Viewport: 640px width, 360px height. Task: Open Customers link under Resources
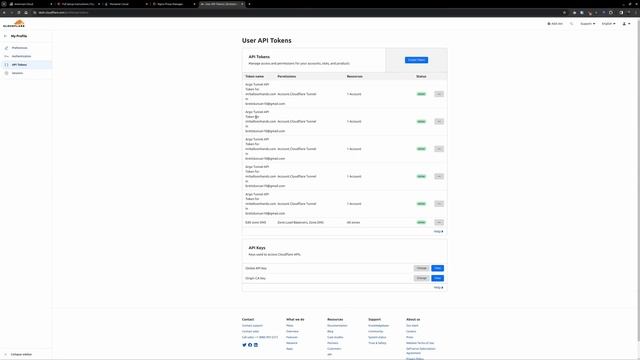pyautogui.click(x=334, y=349)
